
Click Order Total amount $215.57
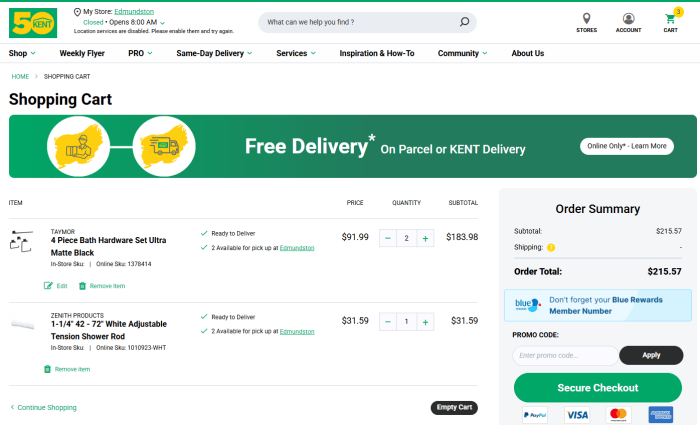[x=664, y=271]
